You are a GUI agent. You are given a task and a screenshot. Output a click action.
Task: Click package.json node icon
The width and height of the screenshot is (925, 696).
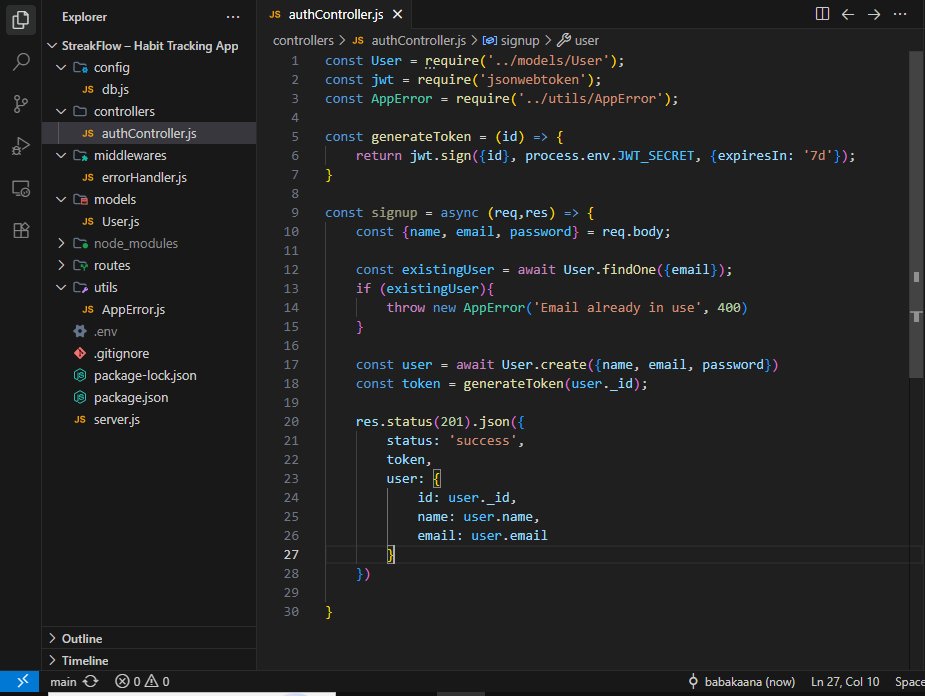click(80, 398)
